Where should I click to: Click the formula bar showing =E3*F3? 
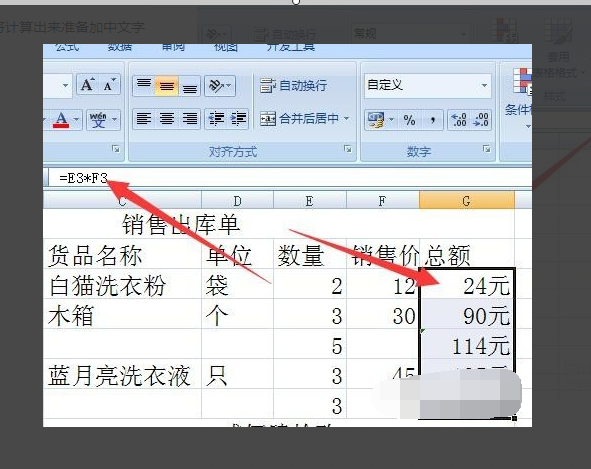(x=290, y=178)
